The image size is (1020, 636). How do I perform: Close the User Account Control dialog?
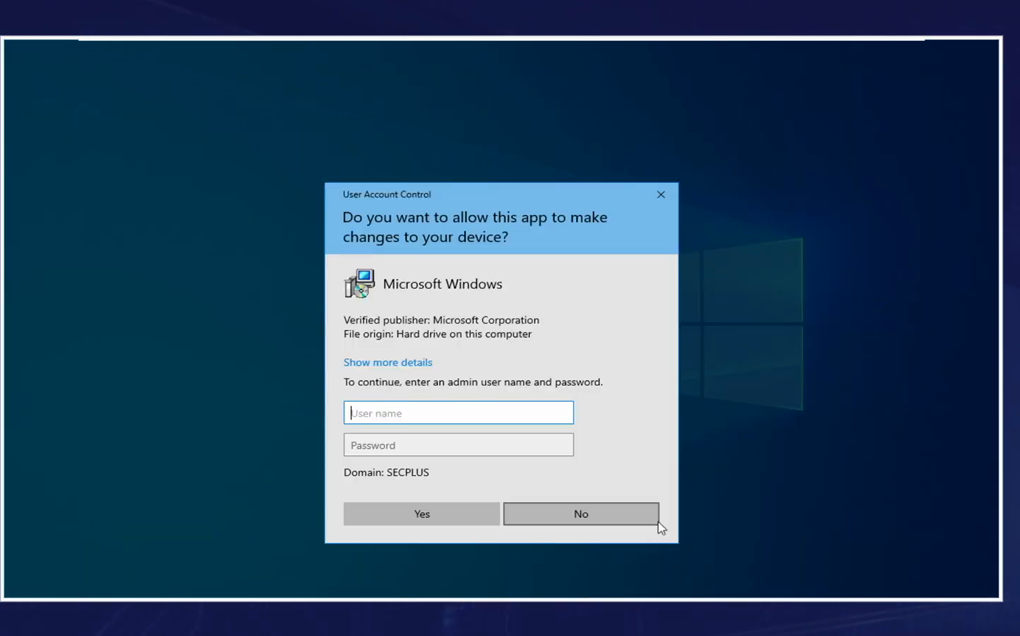click(x=660, y=195)
